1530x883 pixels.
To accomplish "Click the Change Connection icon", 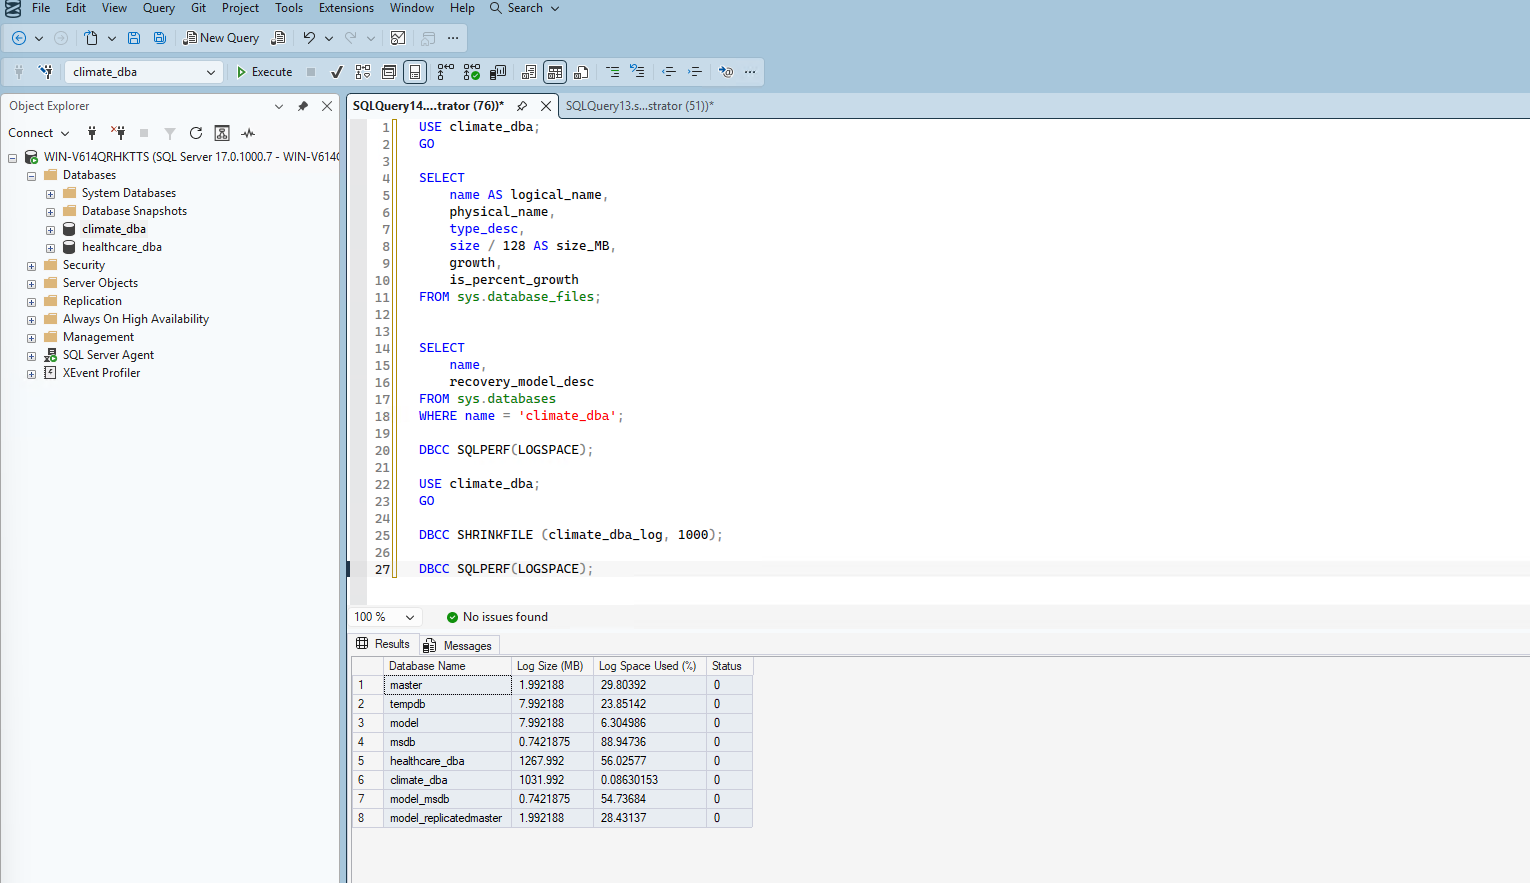I will 45,72.
